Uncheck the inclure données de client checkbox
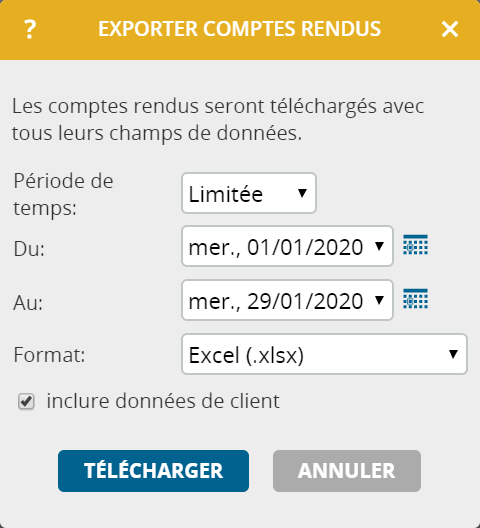Viewport: 480px width, 528px height. (x=26, y=401)
